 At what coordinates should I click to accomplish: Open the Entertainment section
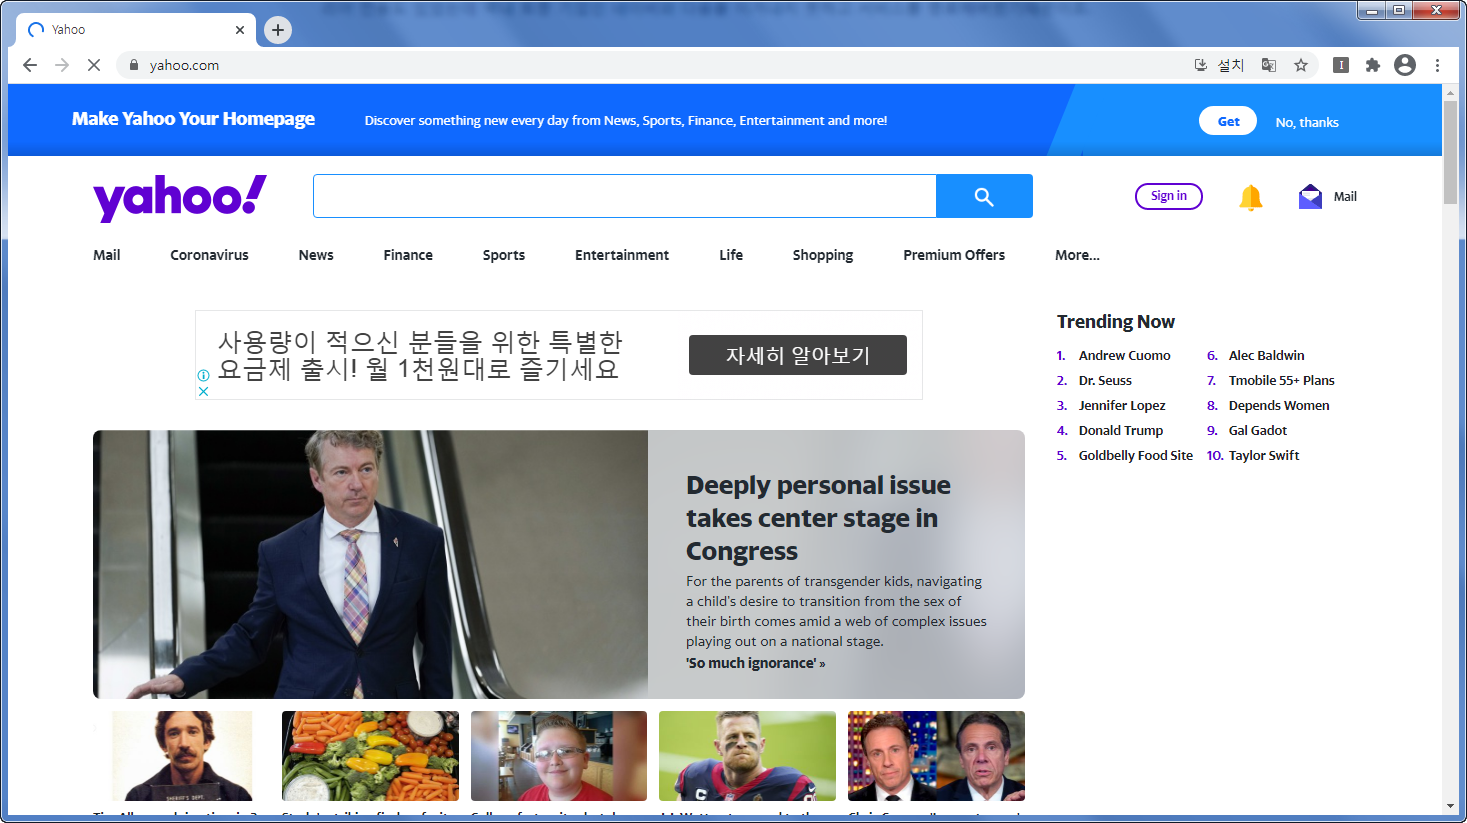pos(622,255)
